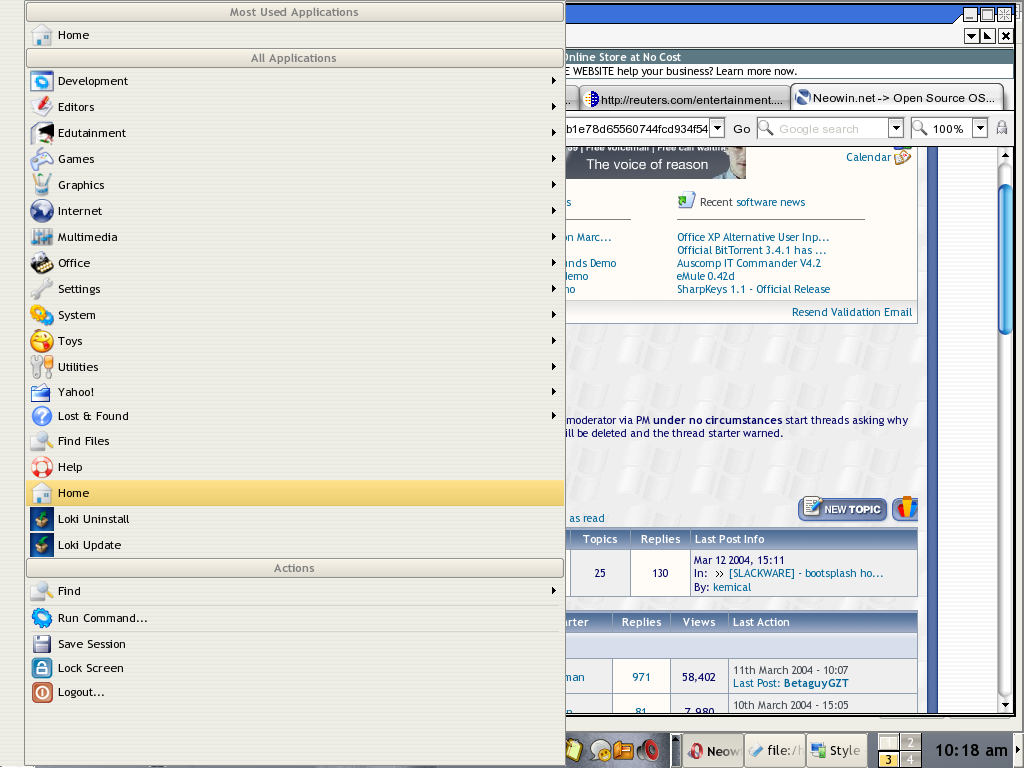Click the Lock Screen padlock icon

click(42, 668)
